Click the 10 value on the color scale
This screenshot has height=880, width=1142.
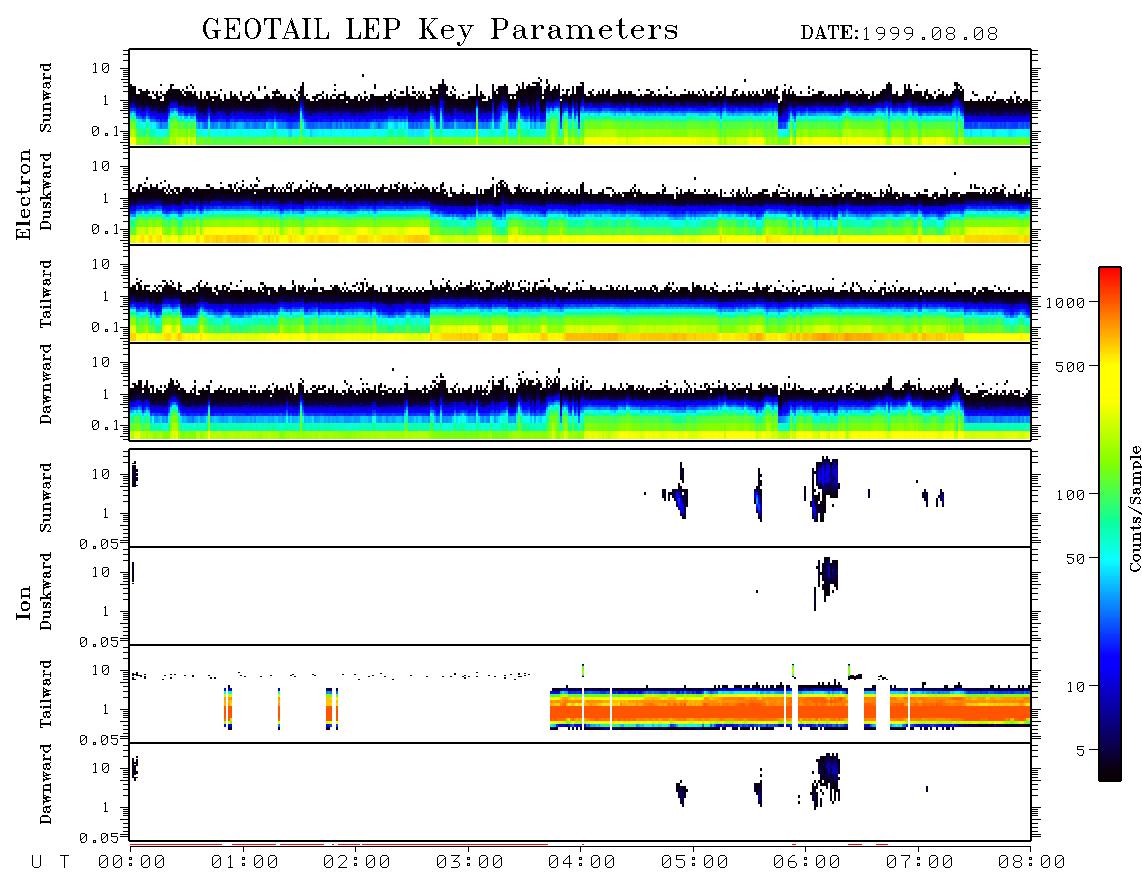point(1076,686)
